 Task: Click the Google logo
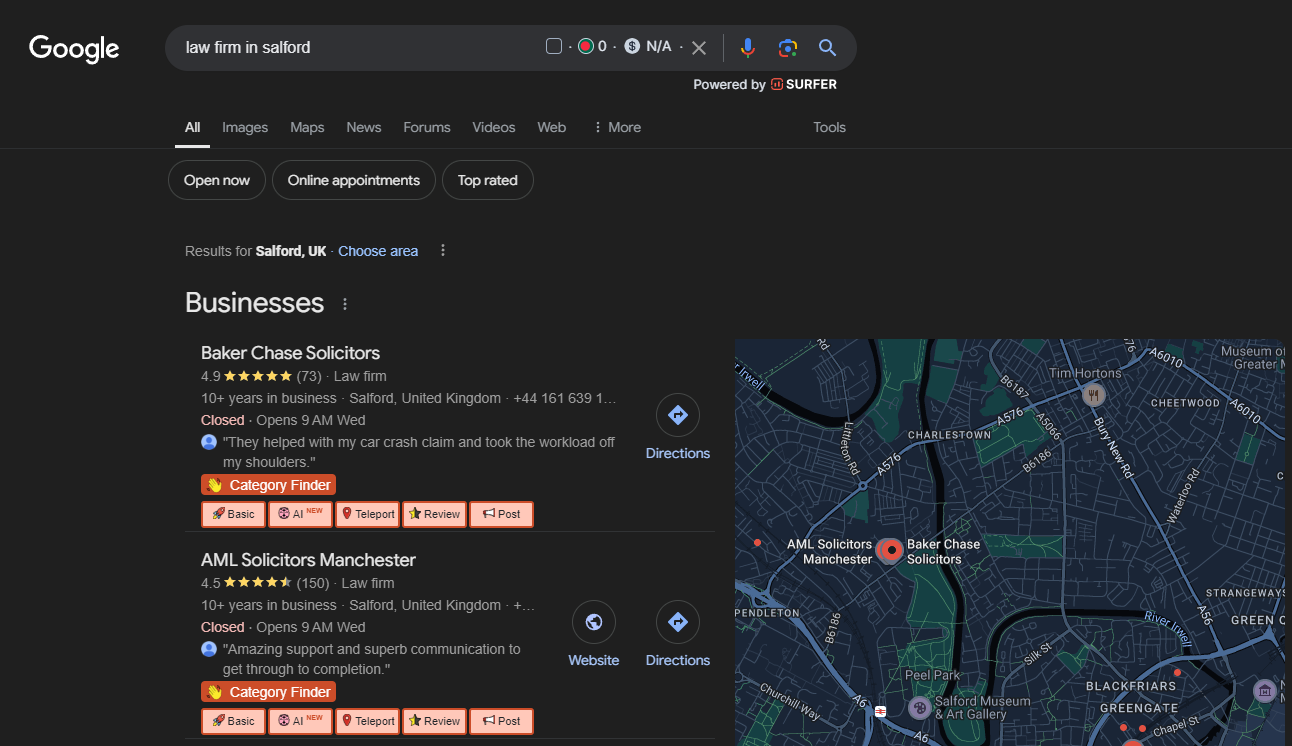point(74,48)
